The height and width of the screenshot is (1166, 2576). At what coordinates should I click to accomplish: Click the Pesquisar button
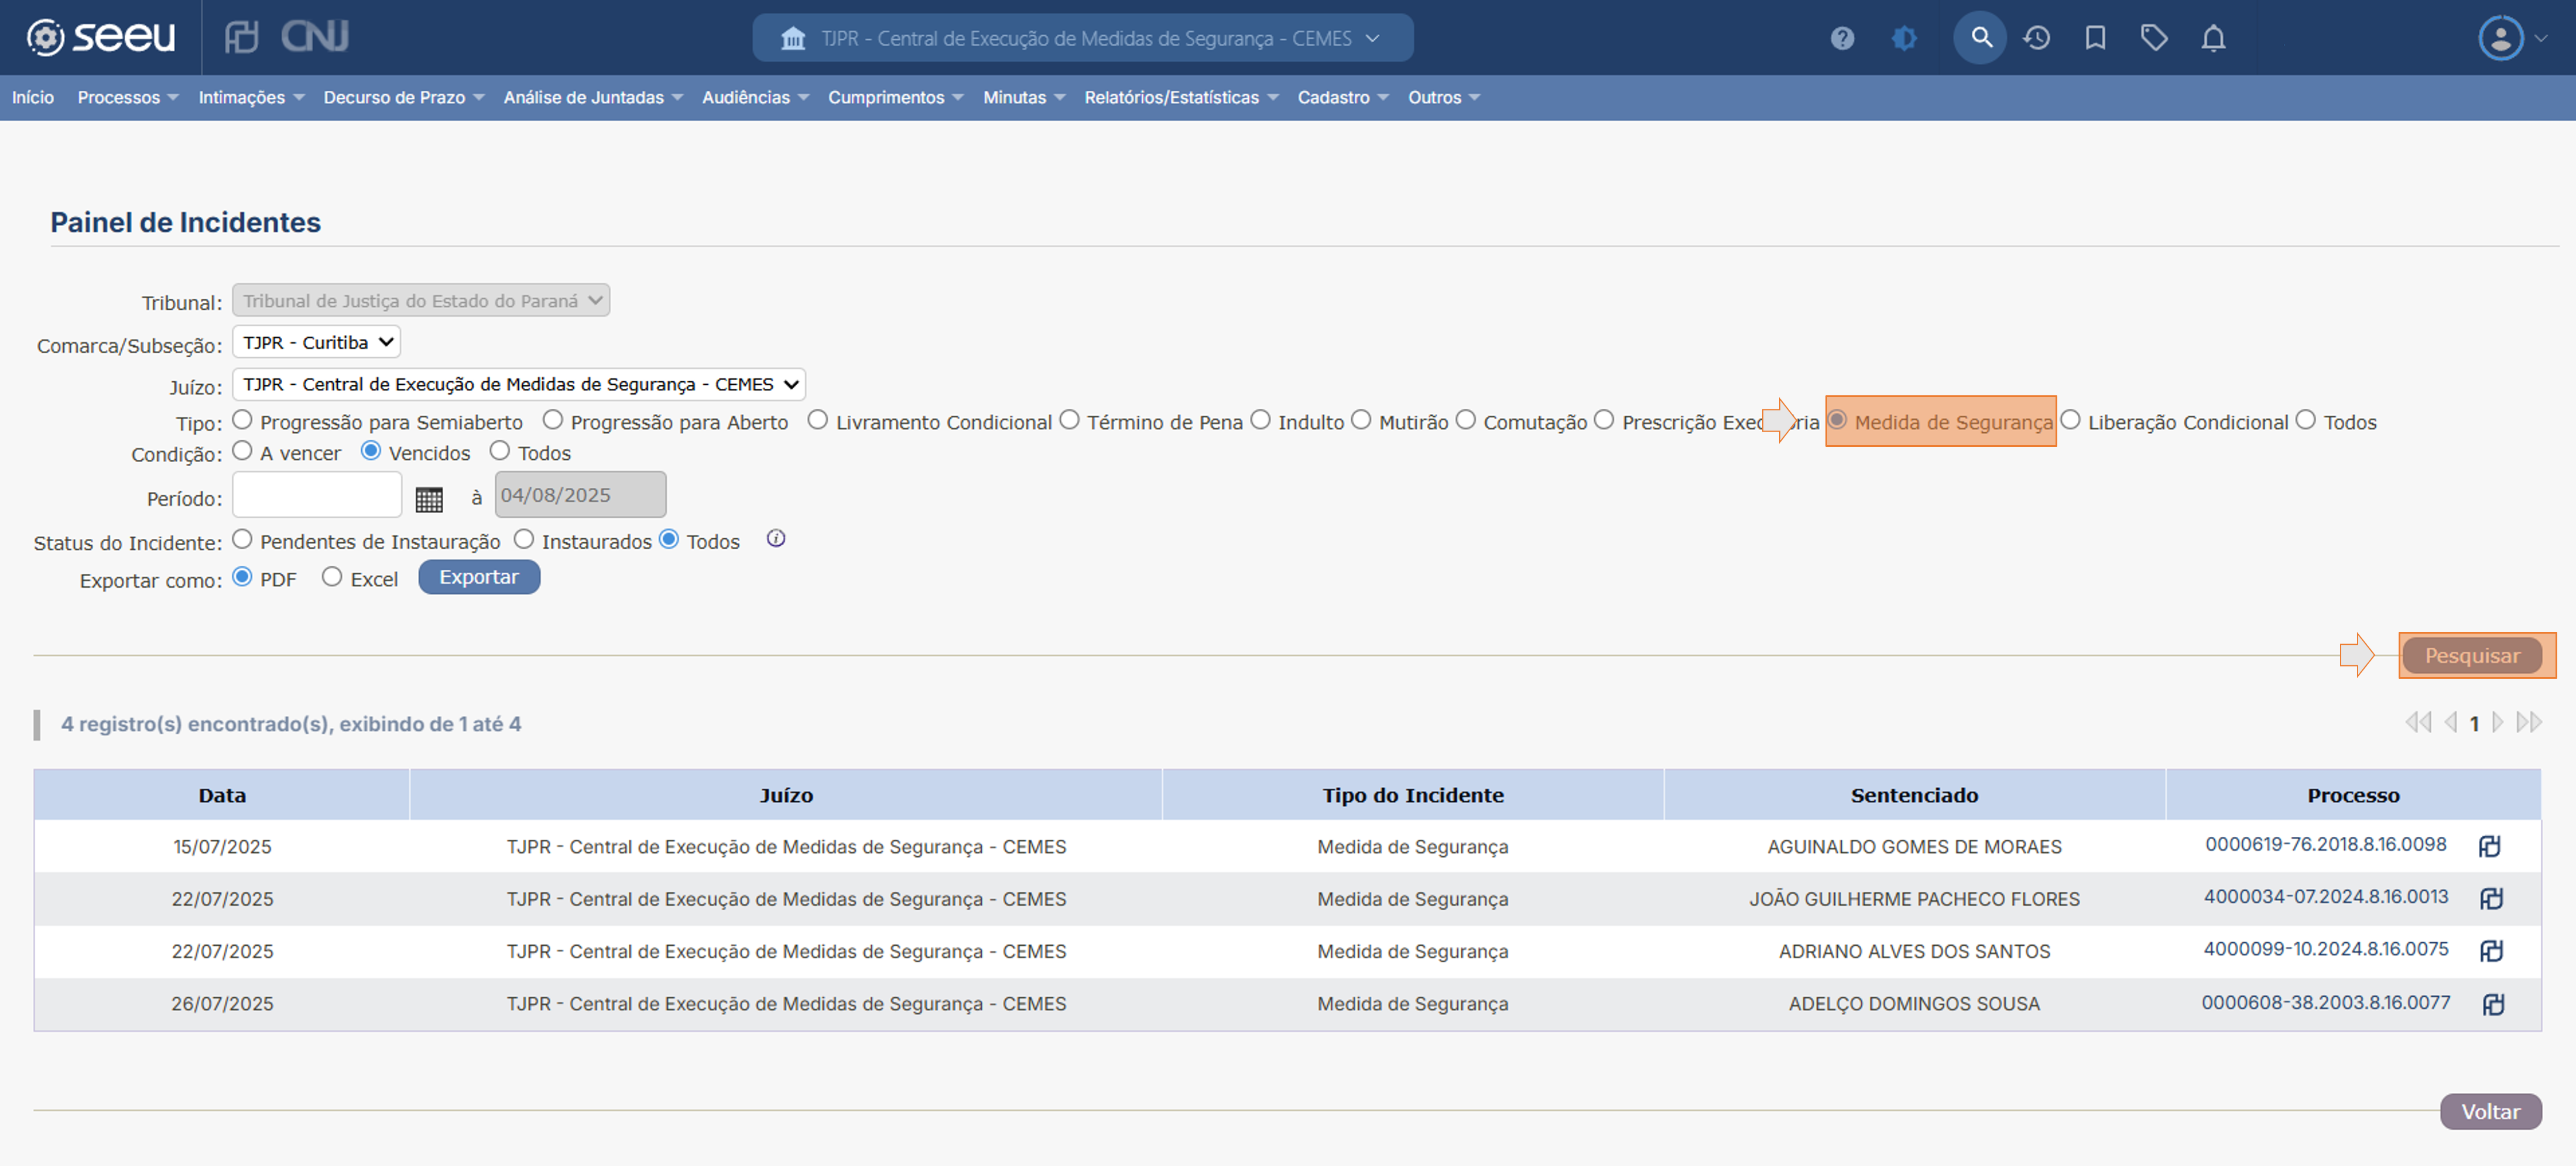pos(2472,655)
